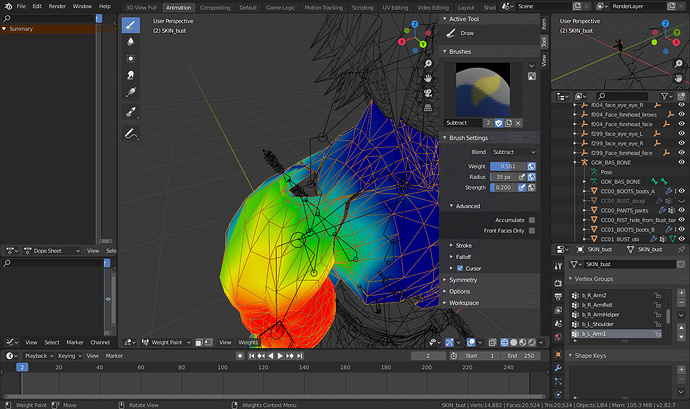Image resolution: width=690 pixels, height=409 pixels.
Task: Select the Gradient weight tool
Action: click(131, 92)
